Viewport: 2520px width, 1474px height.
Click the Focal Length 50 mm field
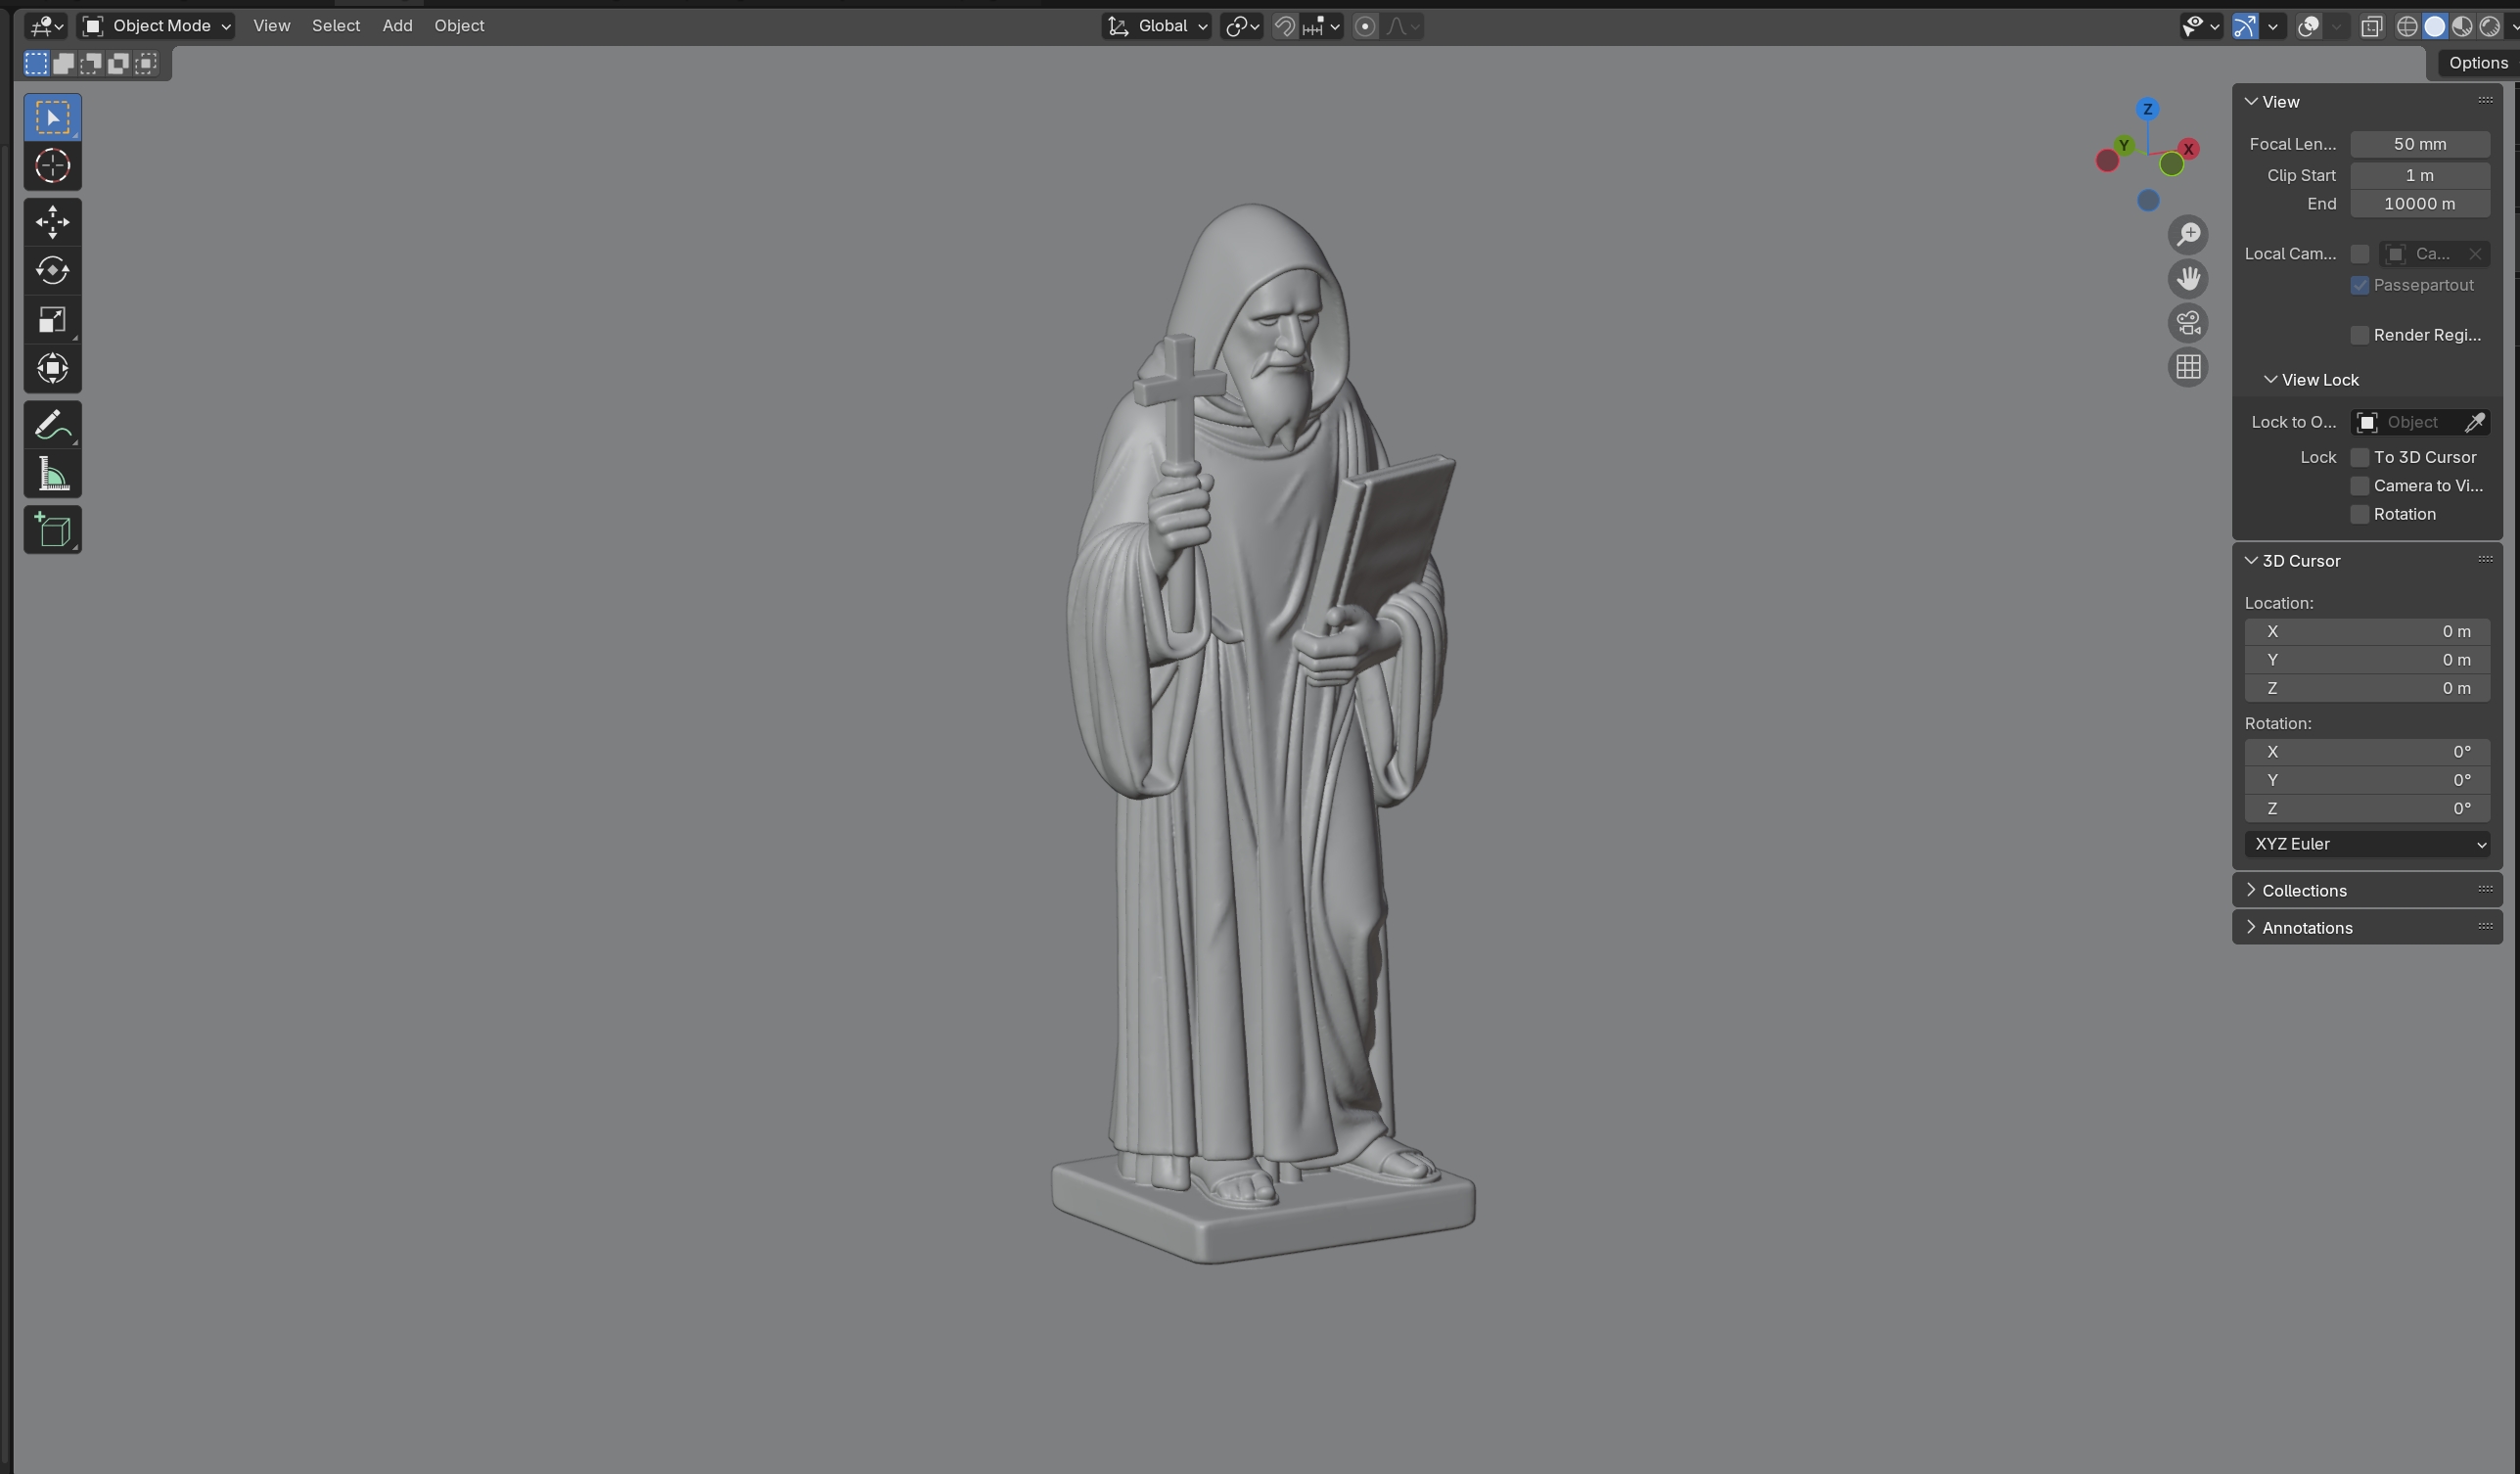(2419, 144)
